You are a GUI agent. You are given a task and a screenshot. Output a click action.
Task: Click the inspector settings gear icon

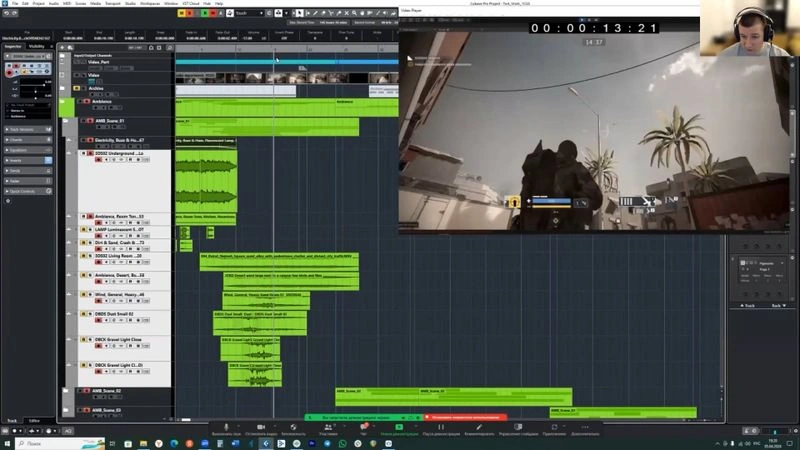[x=8, y=201]
